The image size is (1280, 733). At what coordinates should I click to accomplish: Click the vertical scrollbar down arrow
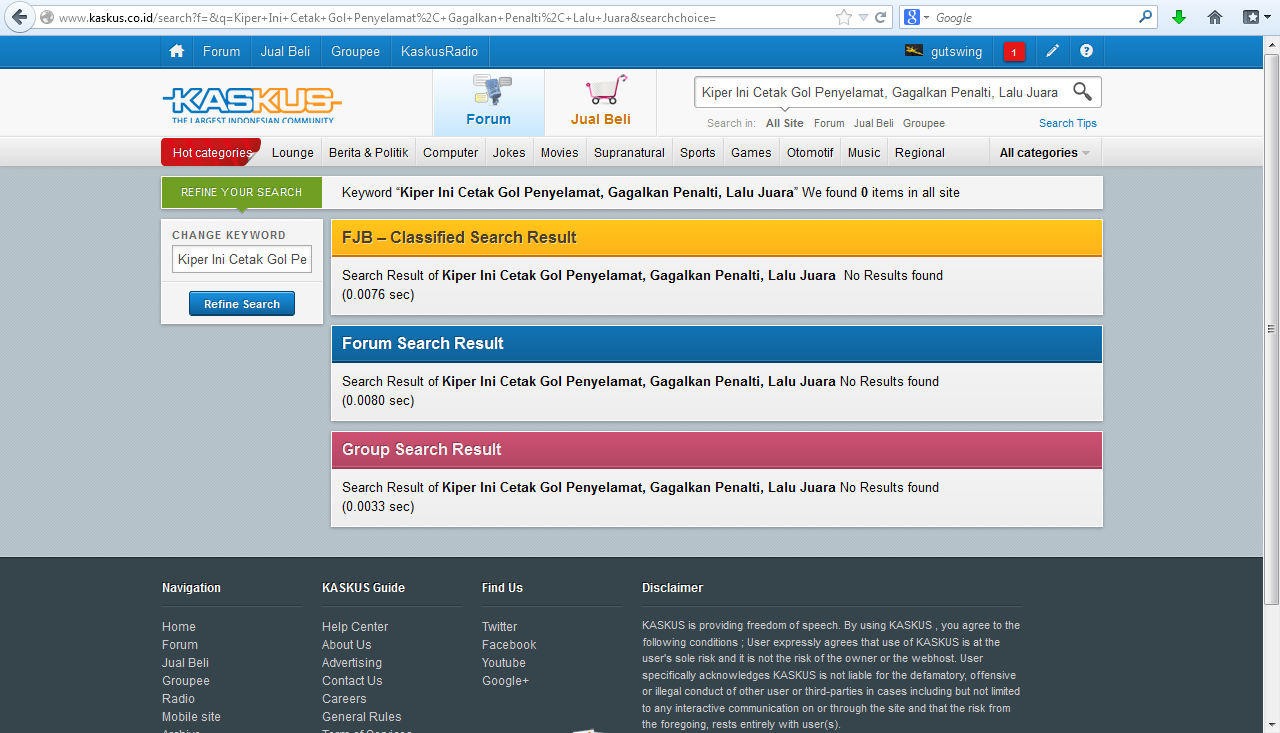coord(1271,724)
